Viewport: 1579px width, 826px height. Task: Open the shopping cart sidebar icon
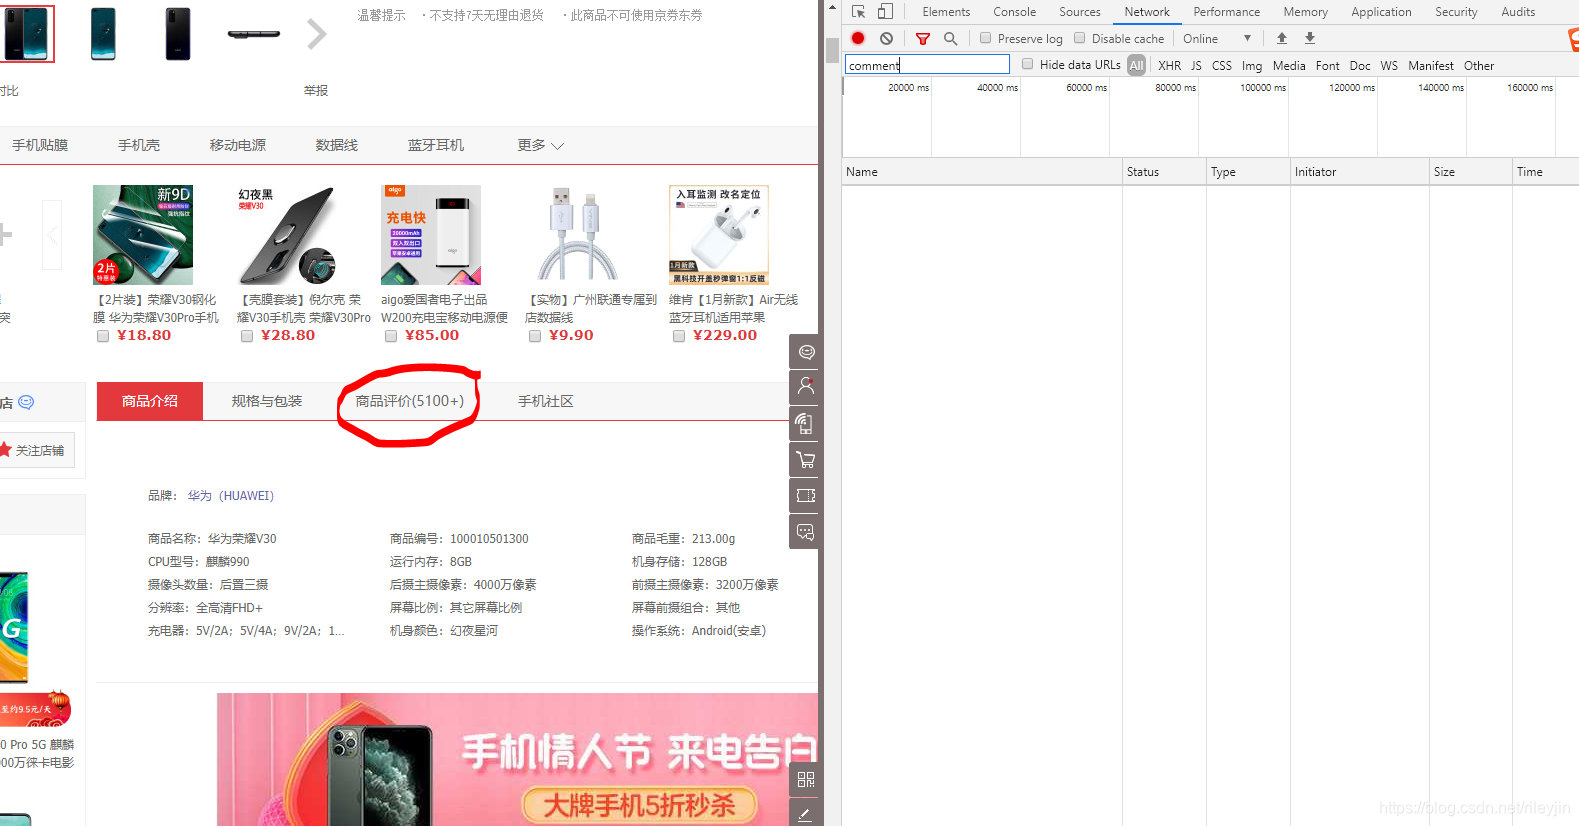806,460
